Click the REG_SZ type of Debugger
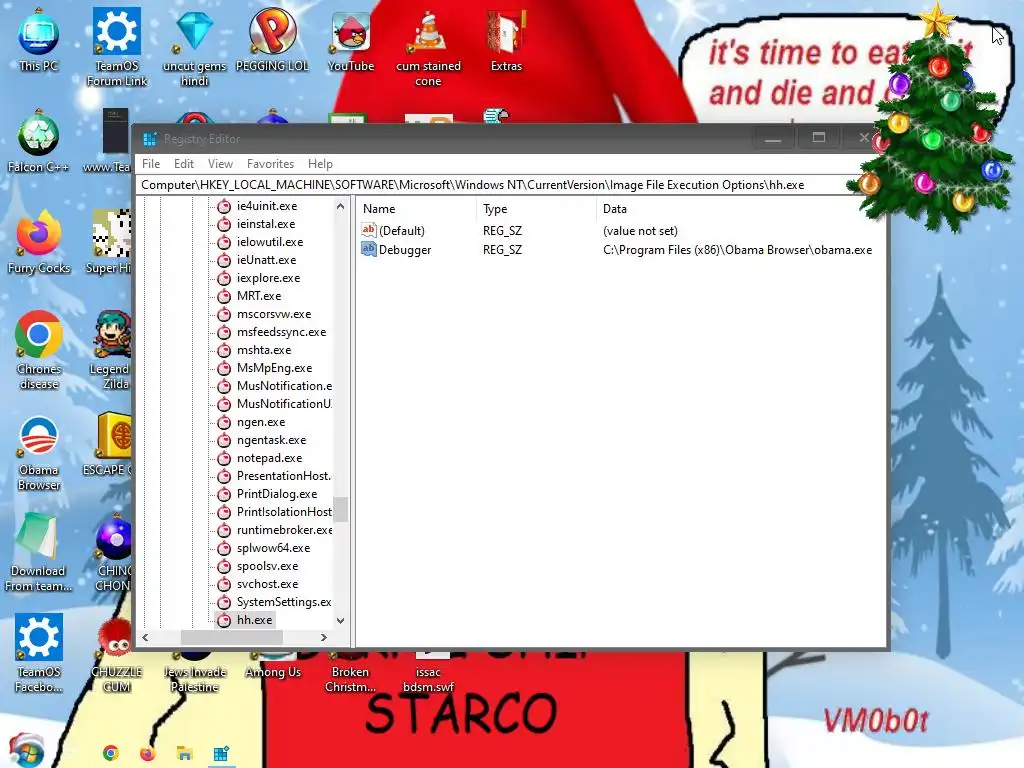Viewport: 1024px width, 768px height. (x=502, y=250)
